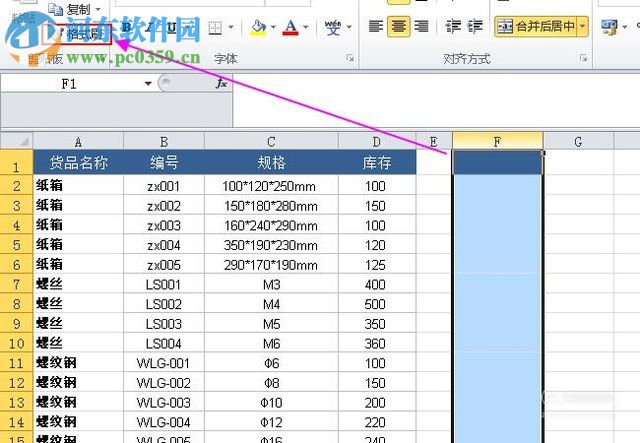This screenshot has height=443, width=640.
Task: Select cell containing LS001
Action: pyautogui.click(x=164, y=284)
